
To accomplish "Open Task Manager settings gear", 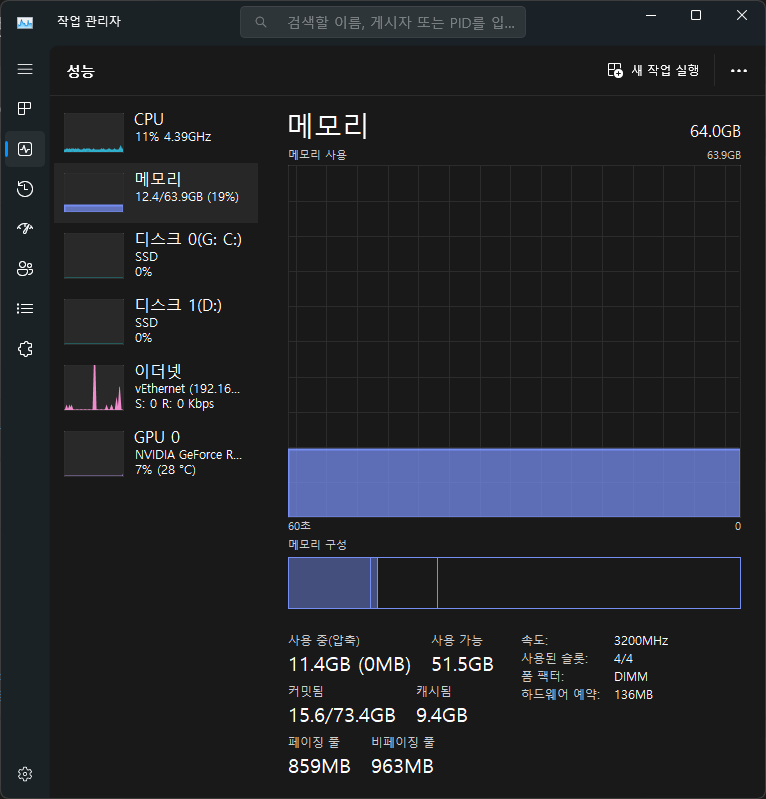I will [25, 774].
